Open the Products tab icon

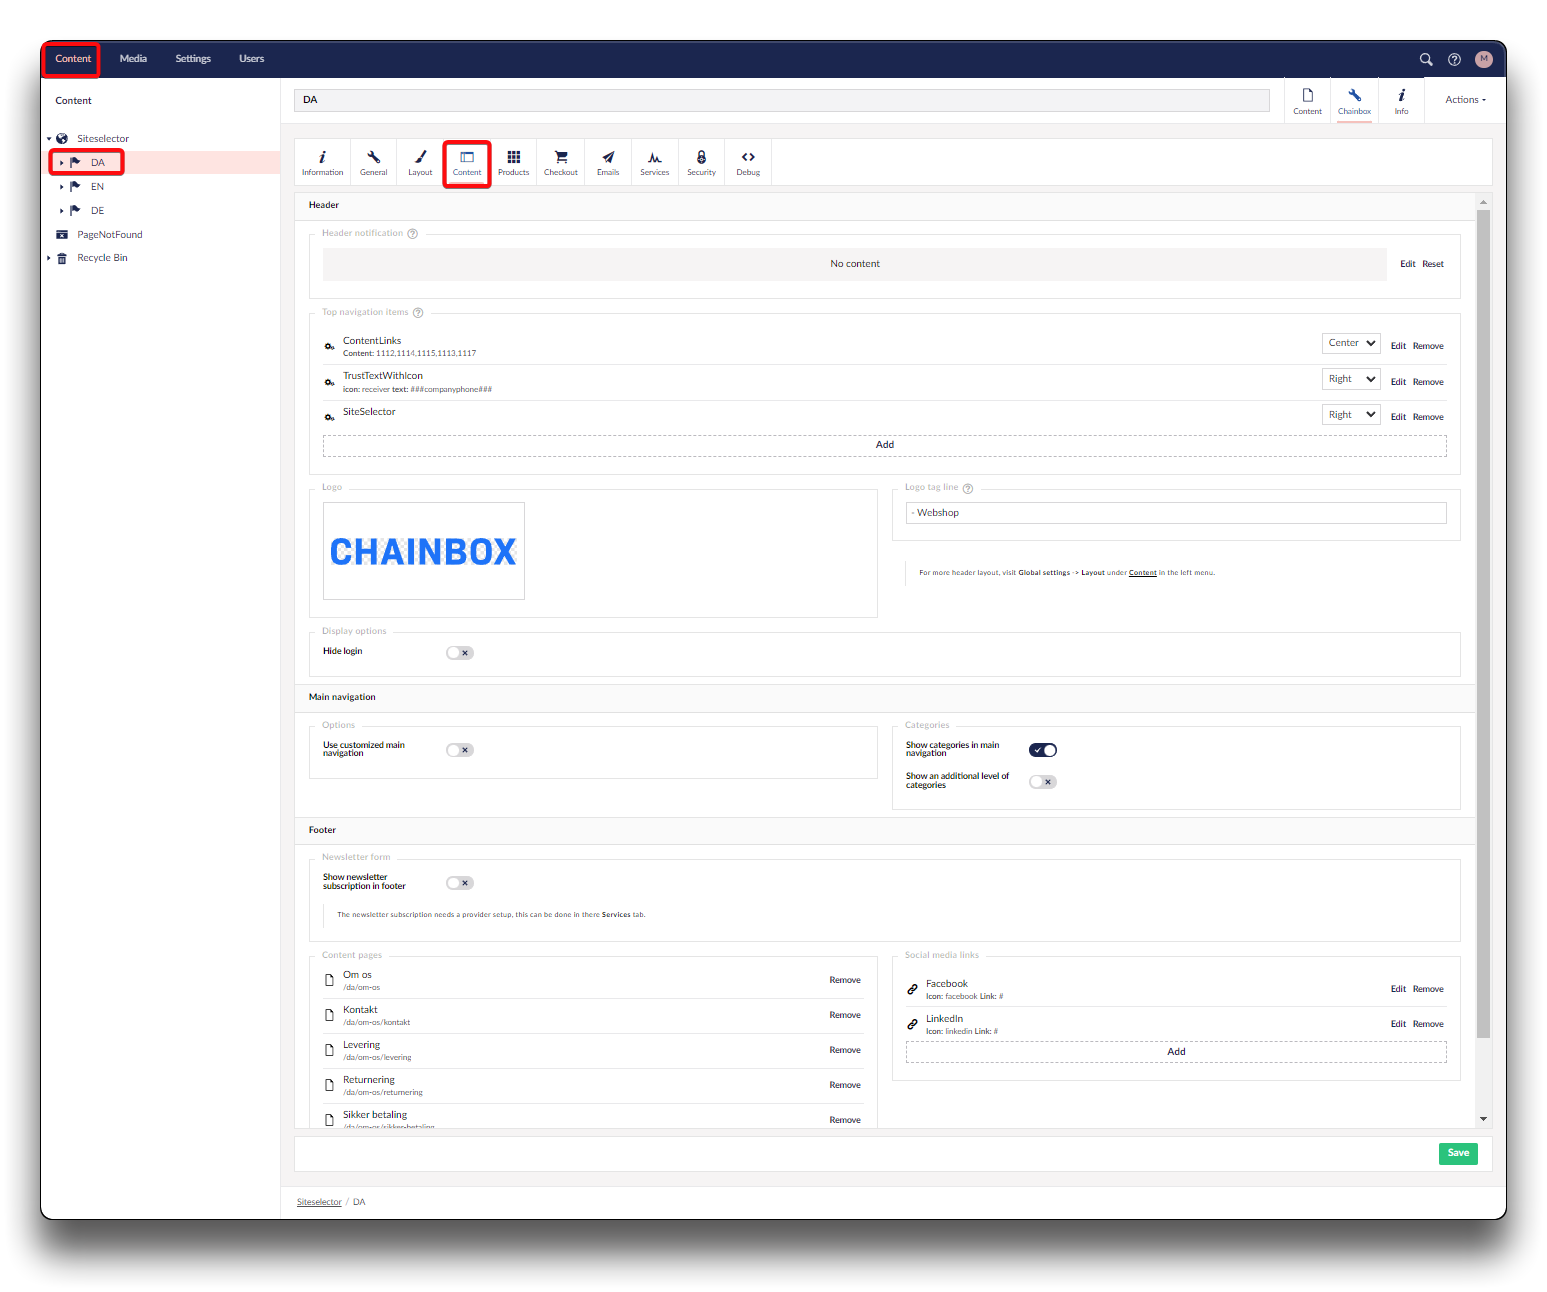click(x=513, y=162)
